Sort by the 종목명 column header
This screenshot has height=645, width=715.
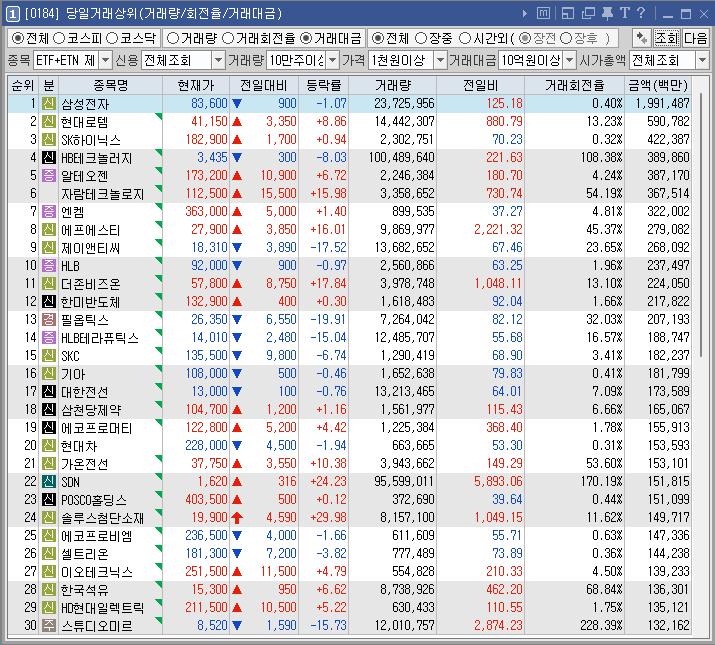(110, 85)
